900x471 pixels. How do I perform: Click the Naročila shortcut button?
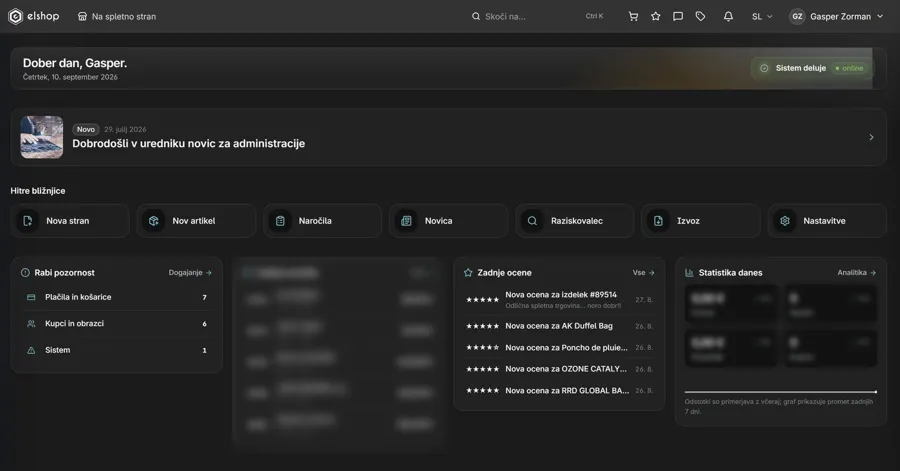point(323,221)
